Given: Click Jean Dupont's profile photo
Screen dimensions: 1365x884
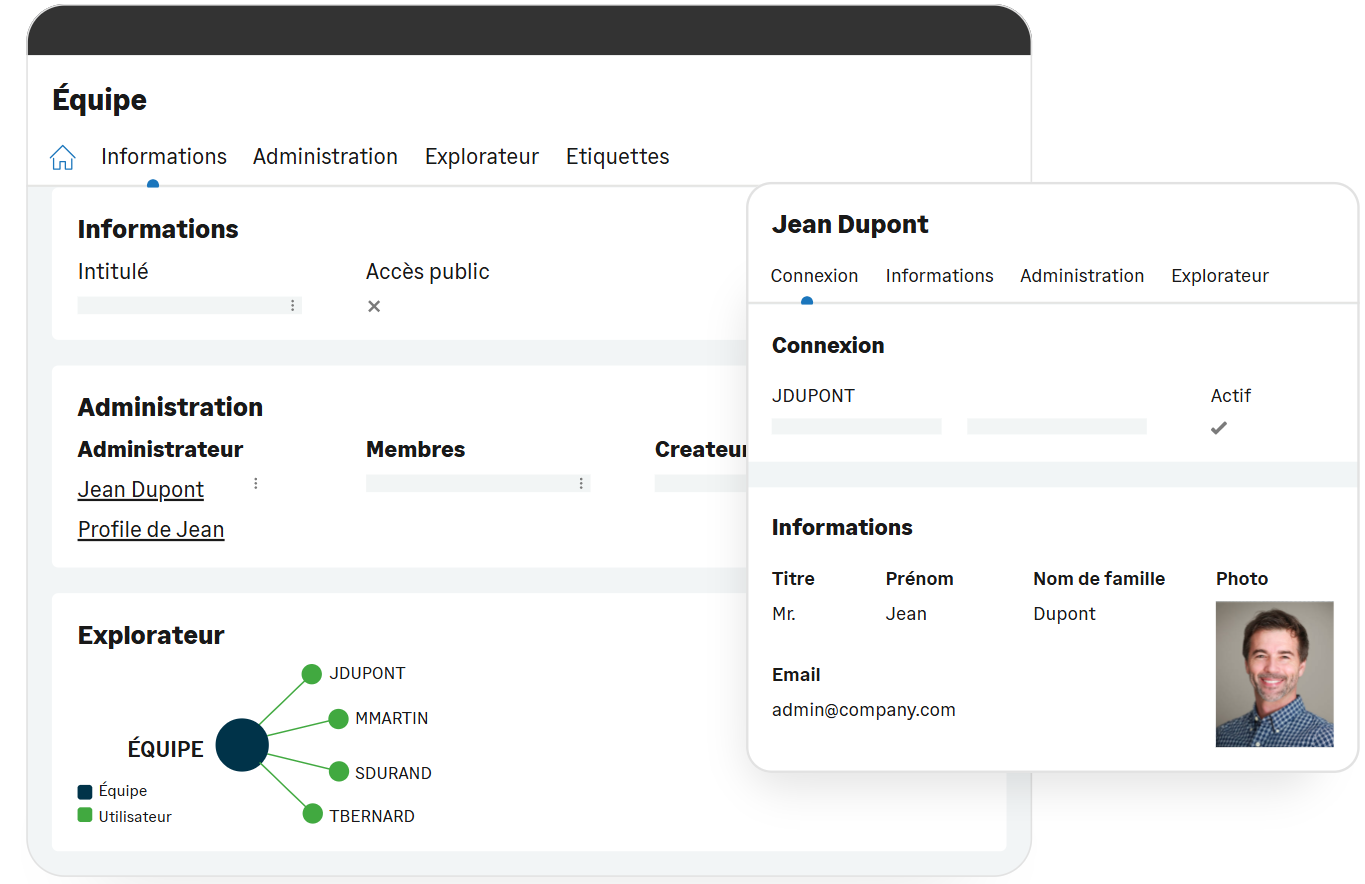Looking at the screenshot, I should (x=1274, y=674).
